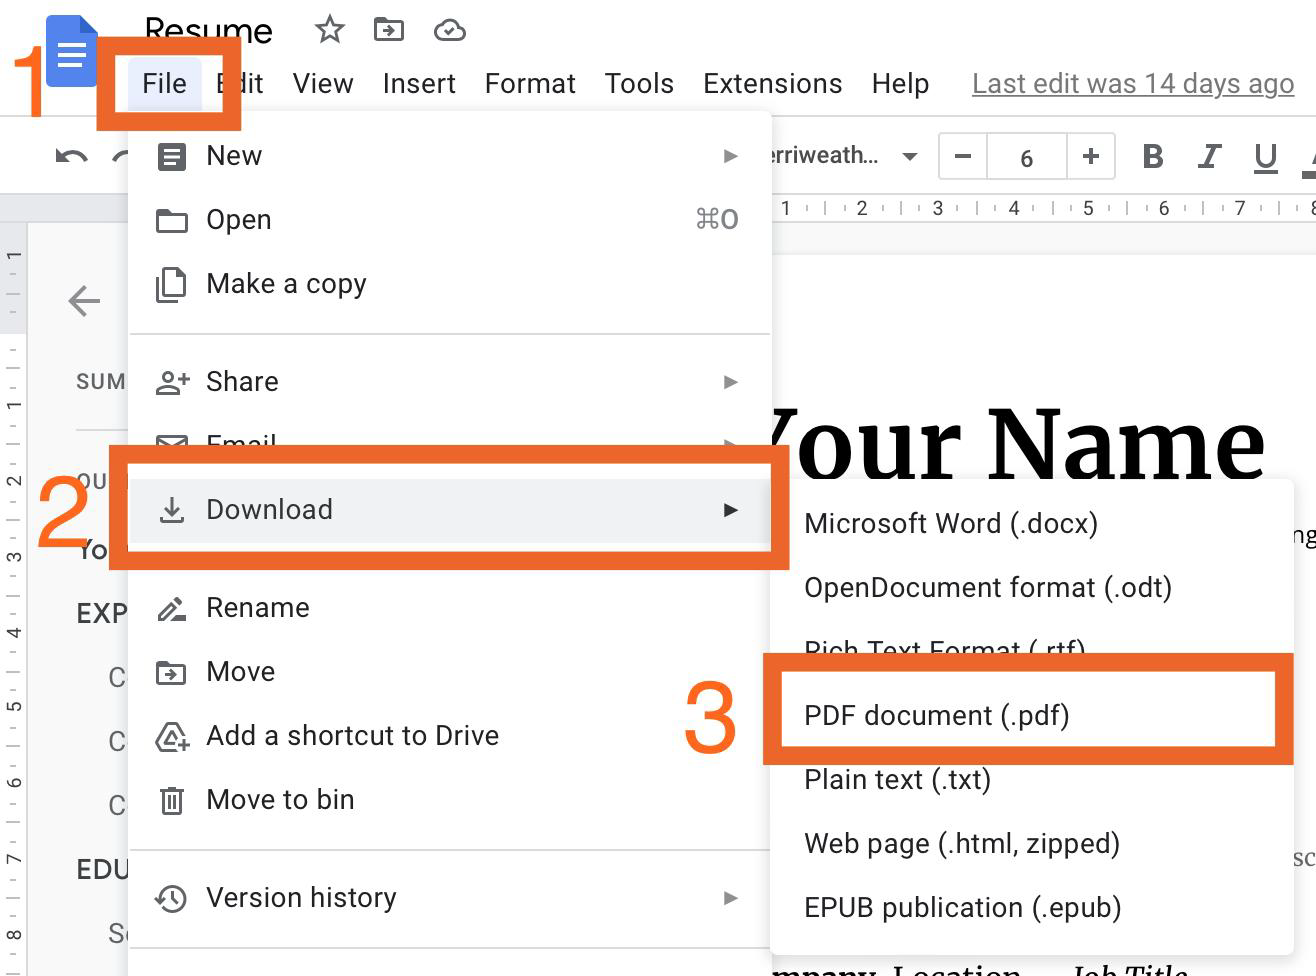Increase font size with the plus button
Image resolution: width=1316 pixels, height=976 pixels.
[x=1091, y=156]
